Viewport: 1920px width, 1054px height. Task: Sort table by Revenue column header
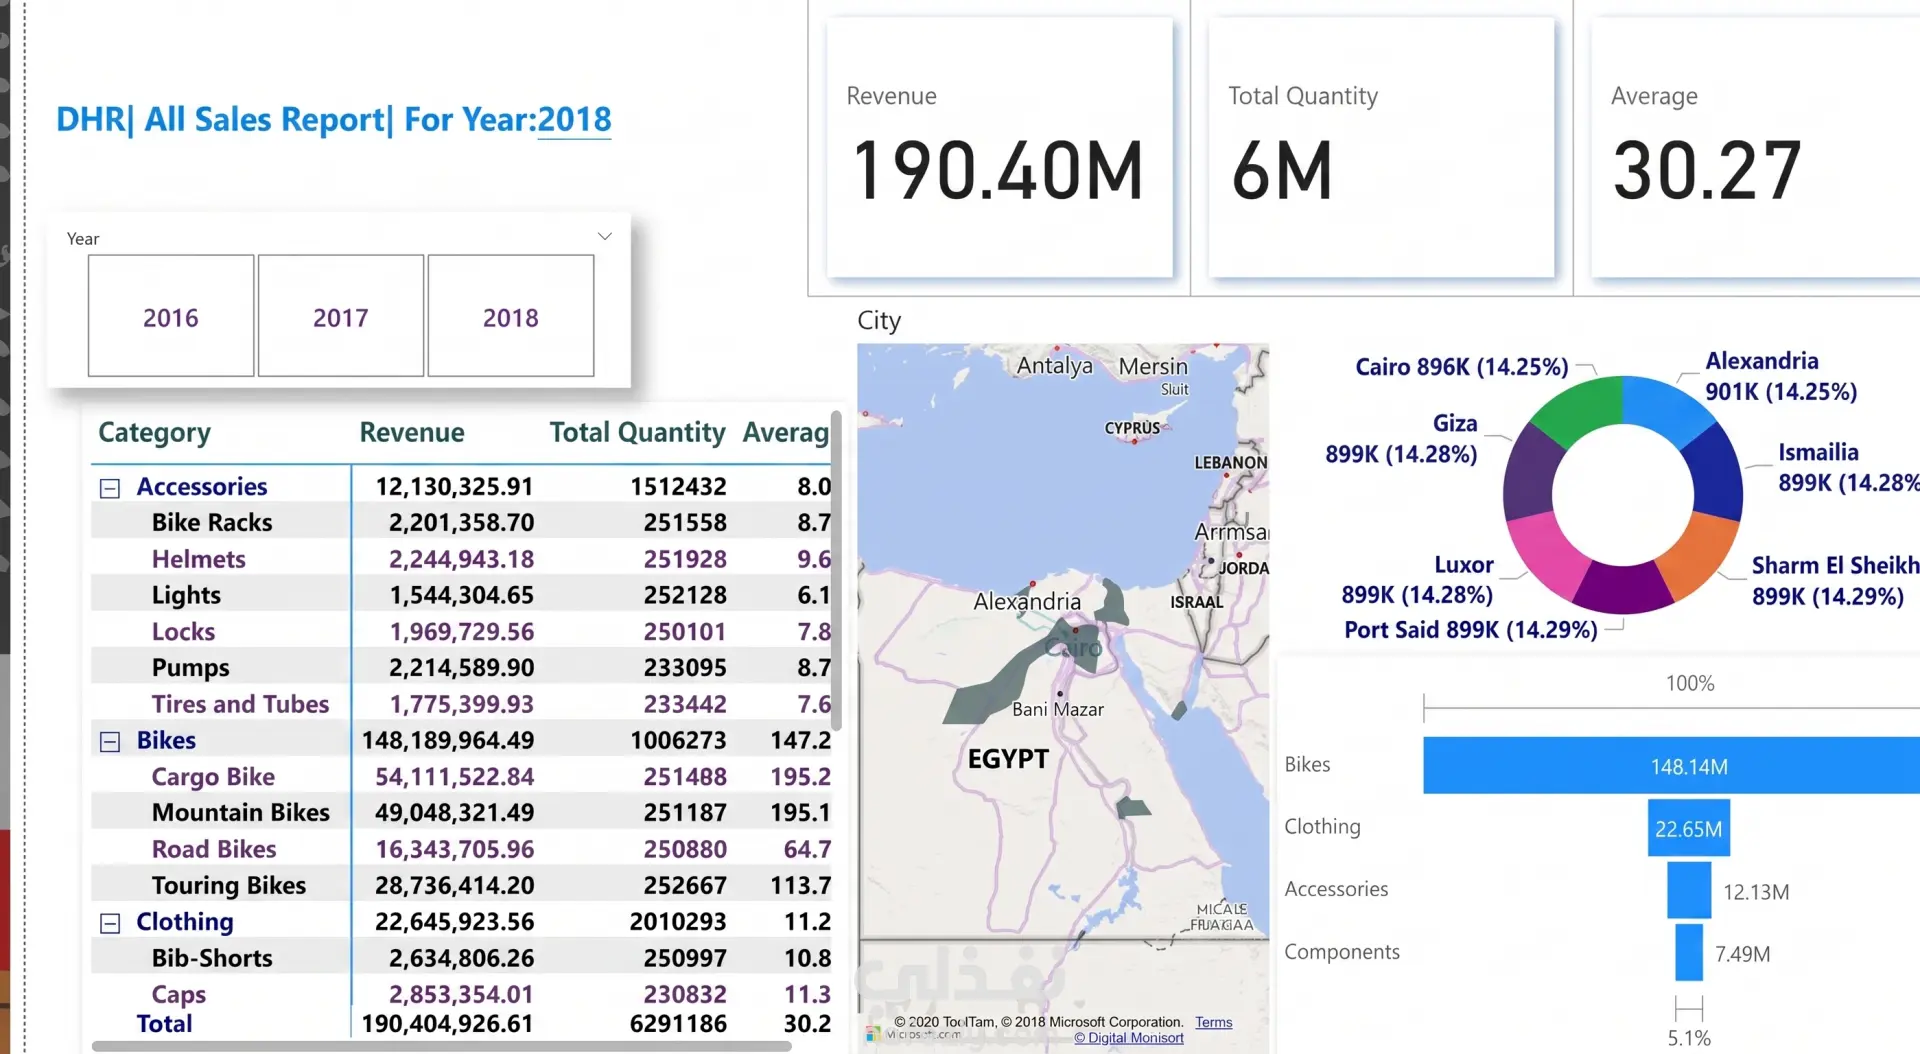412,433
